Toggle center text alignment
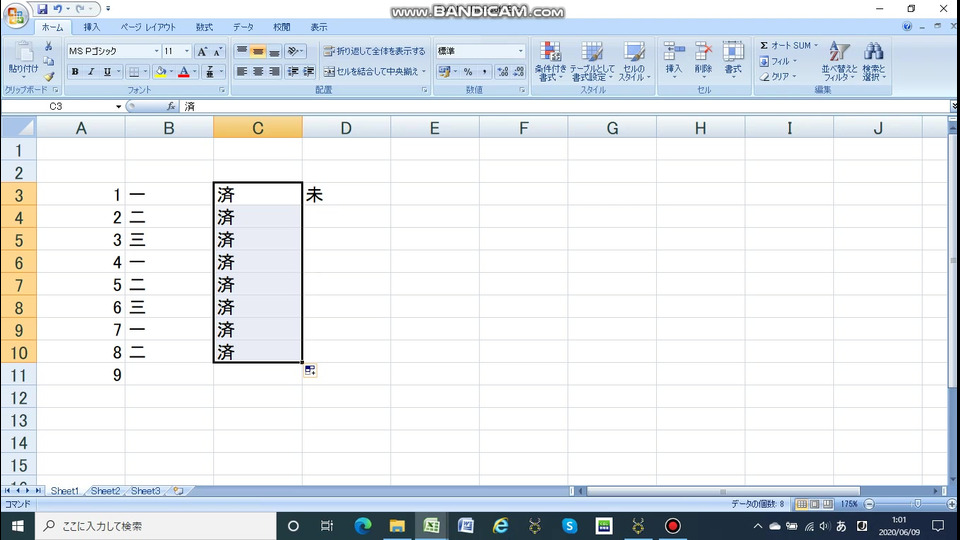 coord(258,72)
